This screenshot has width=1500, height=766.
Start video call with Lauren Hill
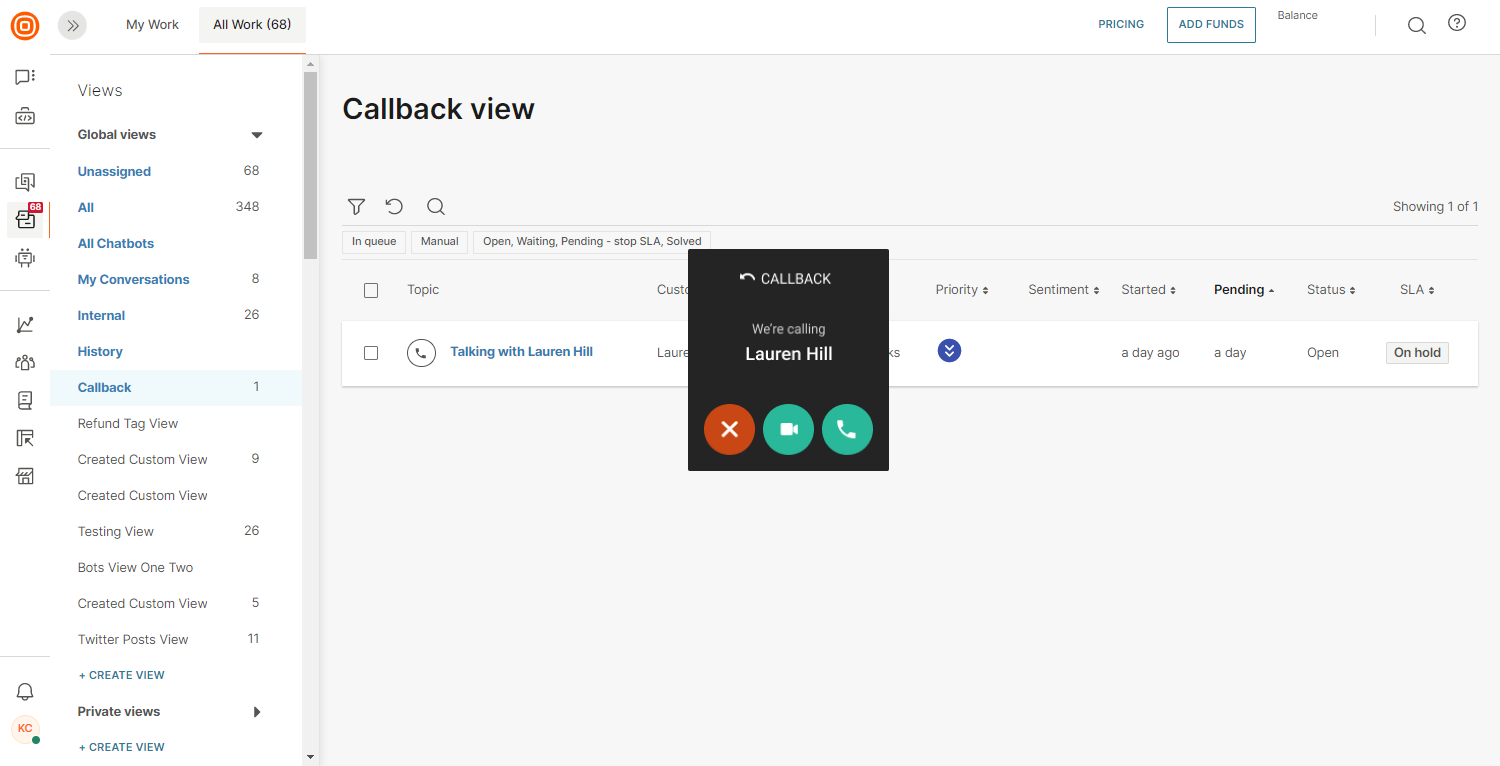788,429
